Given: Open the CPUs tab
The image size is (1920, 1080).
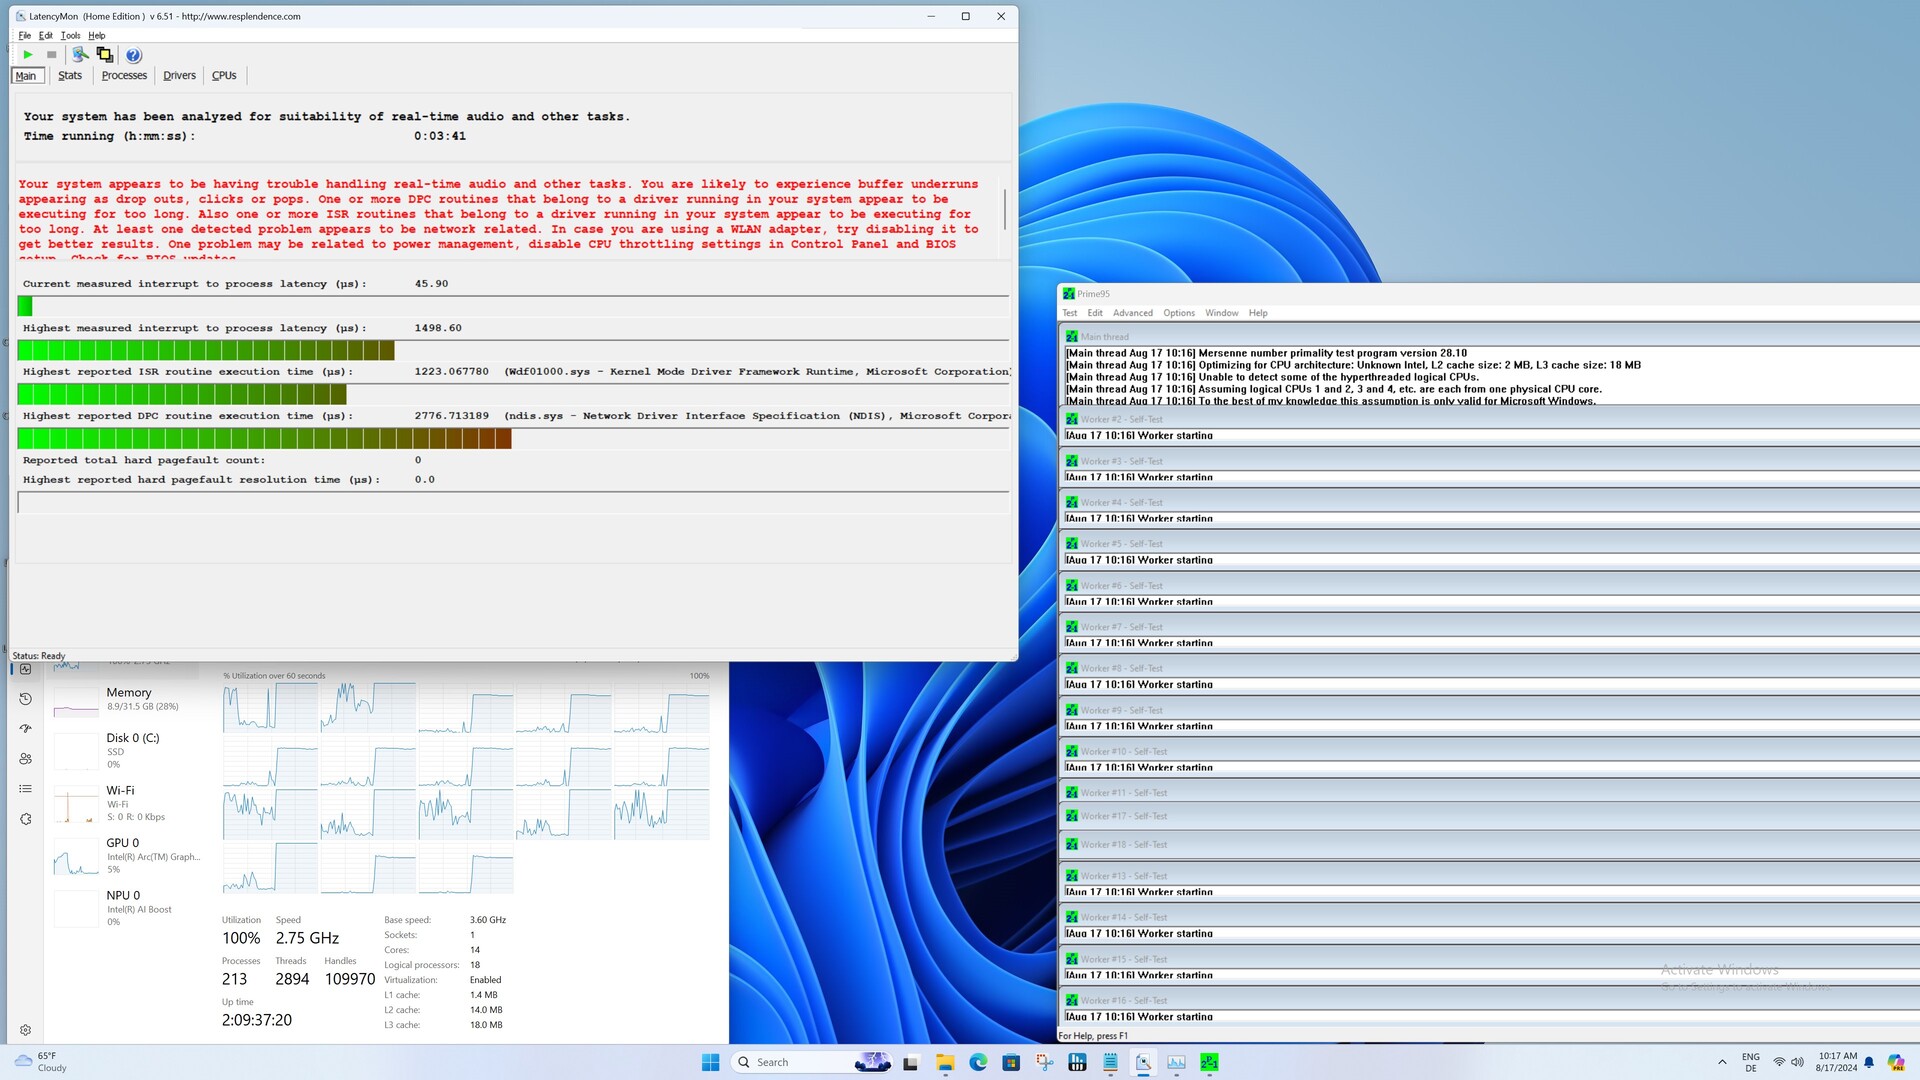Looking at the screenshot, I should (x=224, y=76).
